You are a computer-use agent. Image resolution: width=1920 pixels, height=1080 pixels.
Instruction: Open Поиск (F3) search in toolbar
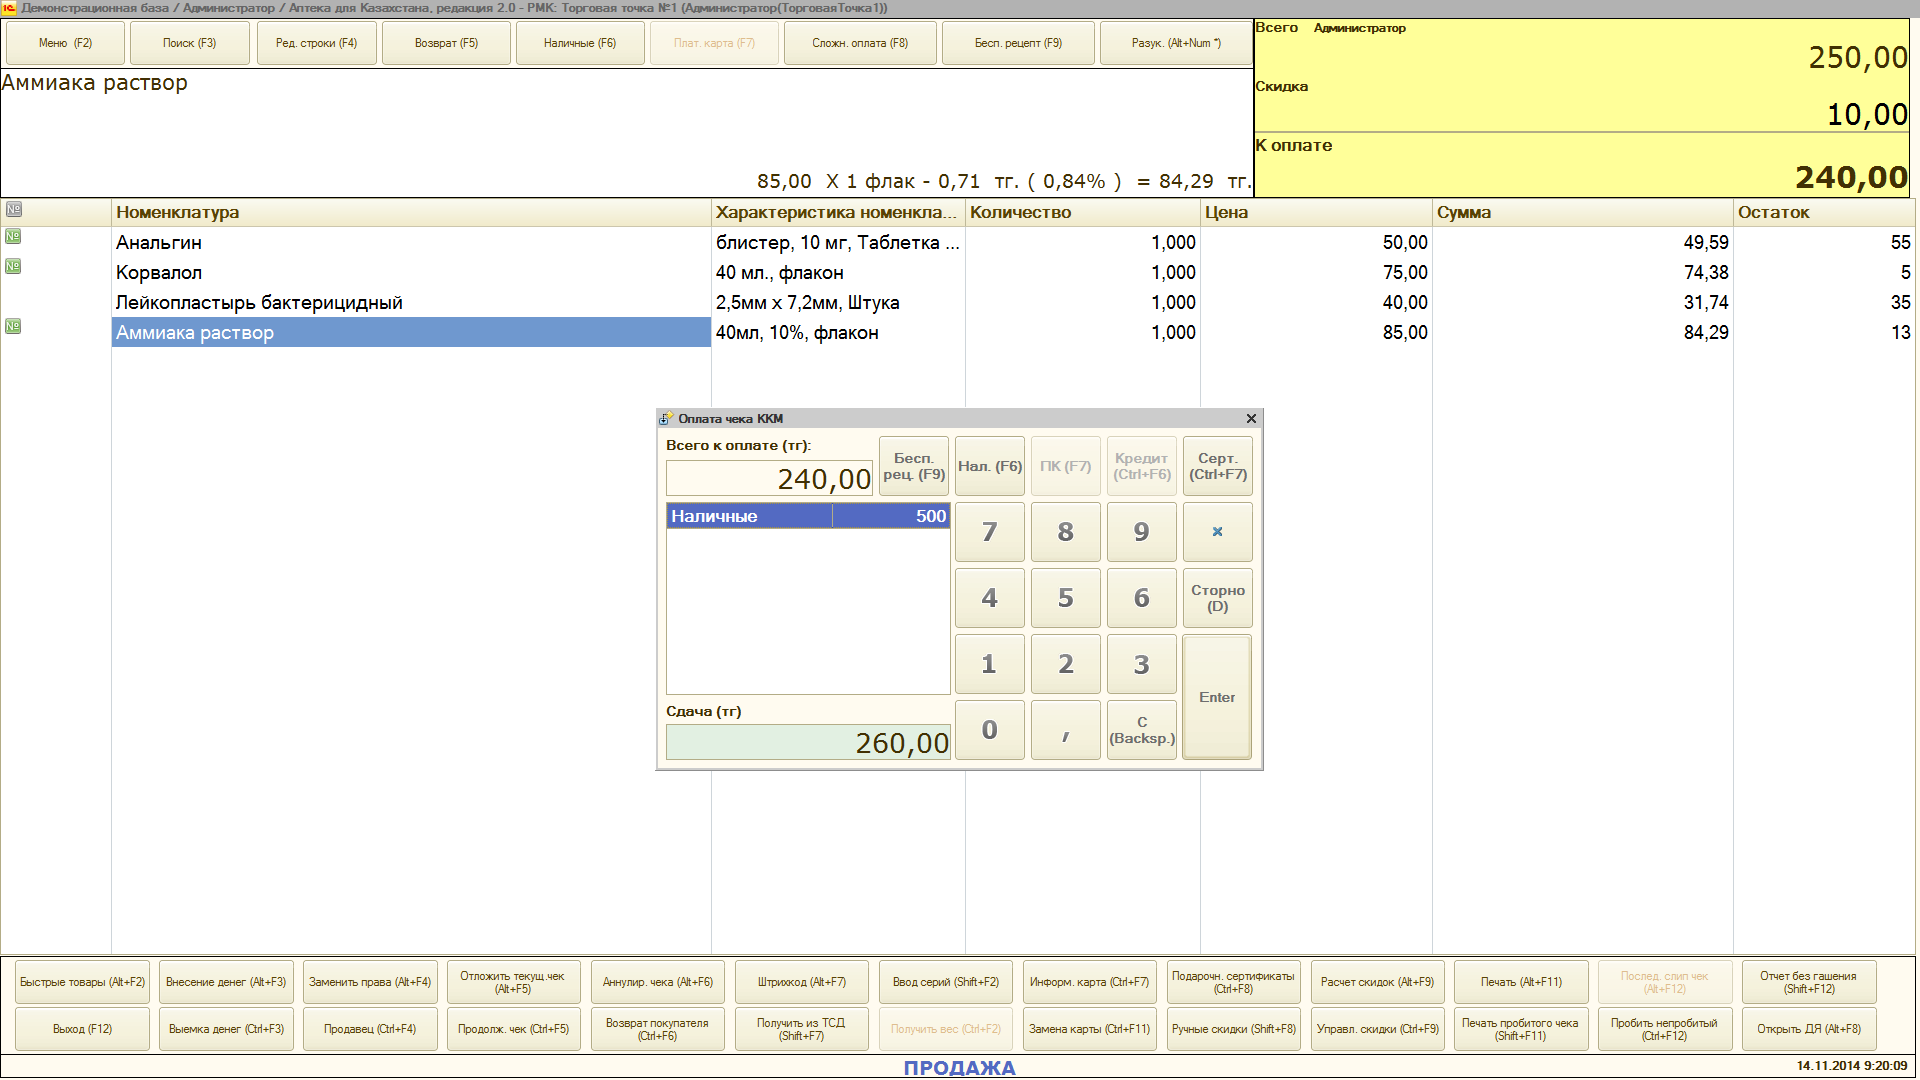tap(189, 43)
